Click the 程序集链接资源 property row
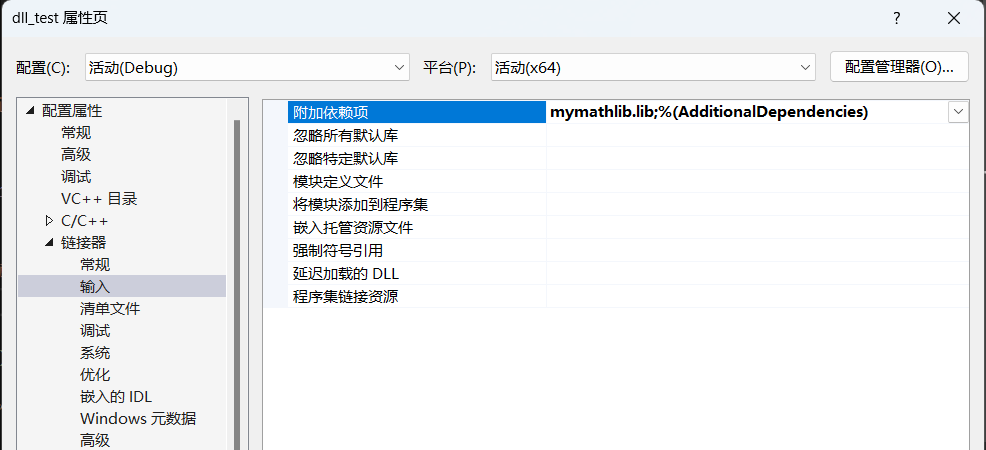 [x=628, y=296]
